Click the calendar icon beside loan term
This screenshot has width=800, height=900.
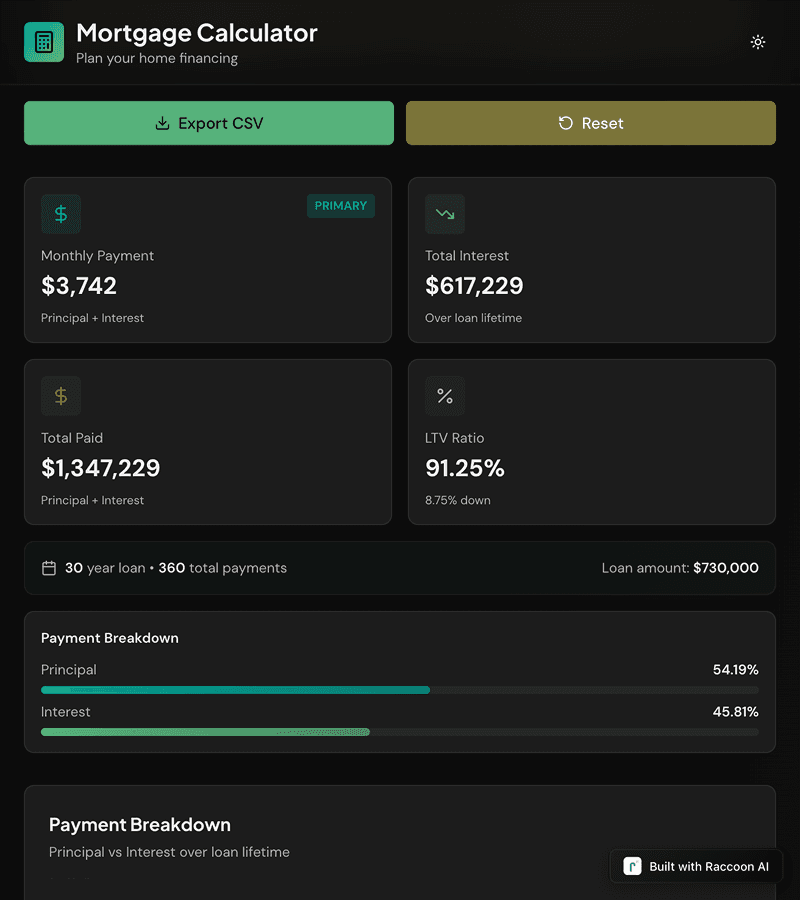[x=49, y=568]
